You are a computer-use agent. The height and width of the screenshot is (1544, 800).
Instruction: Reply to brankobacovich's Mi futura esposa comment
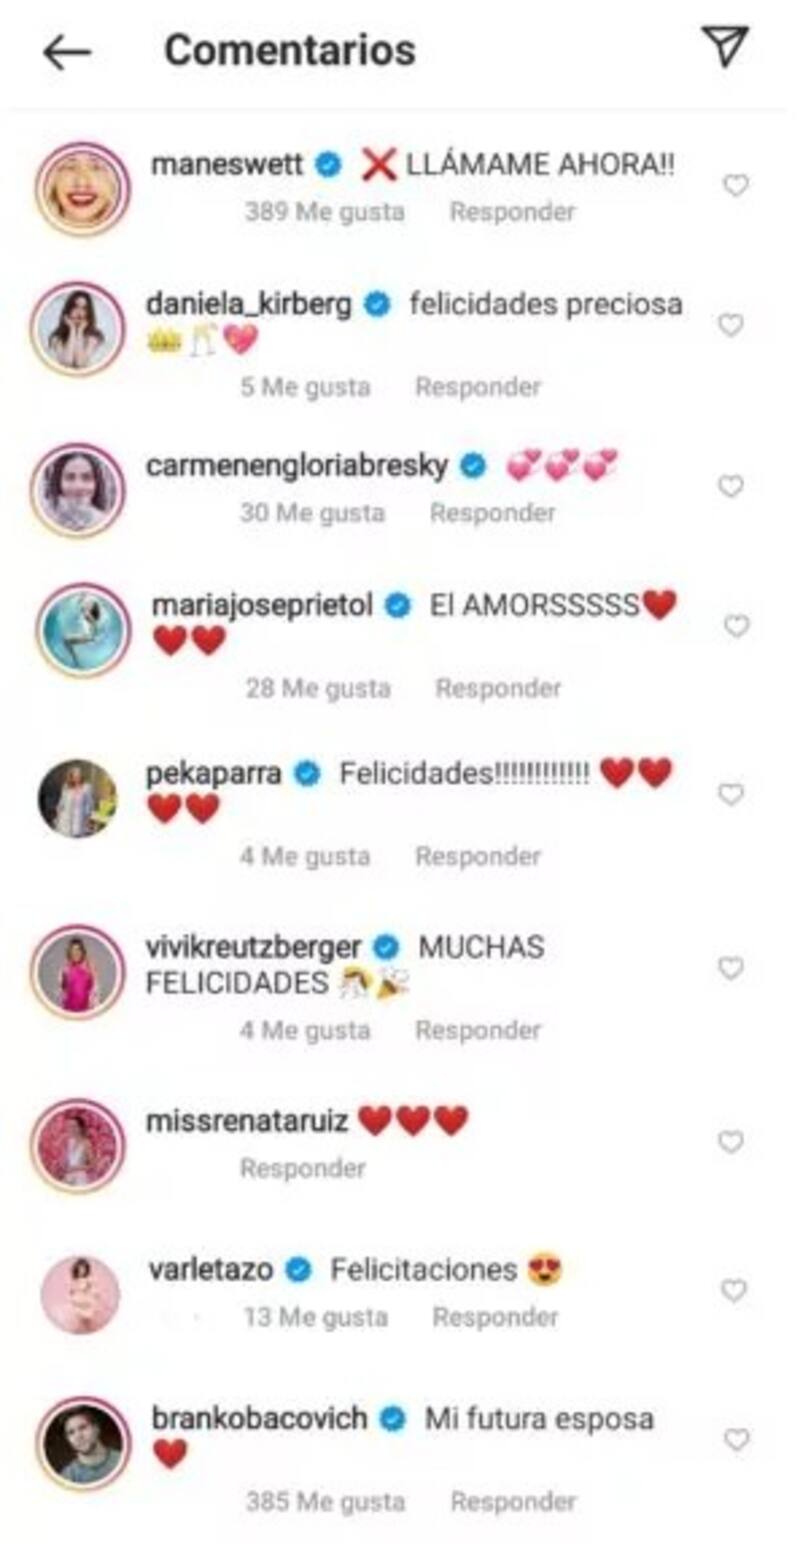[513, 1502]
